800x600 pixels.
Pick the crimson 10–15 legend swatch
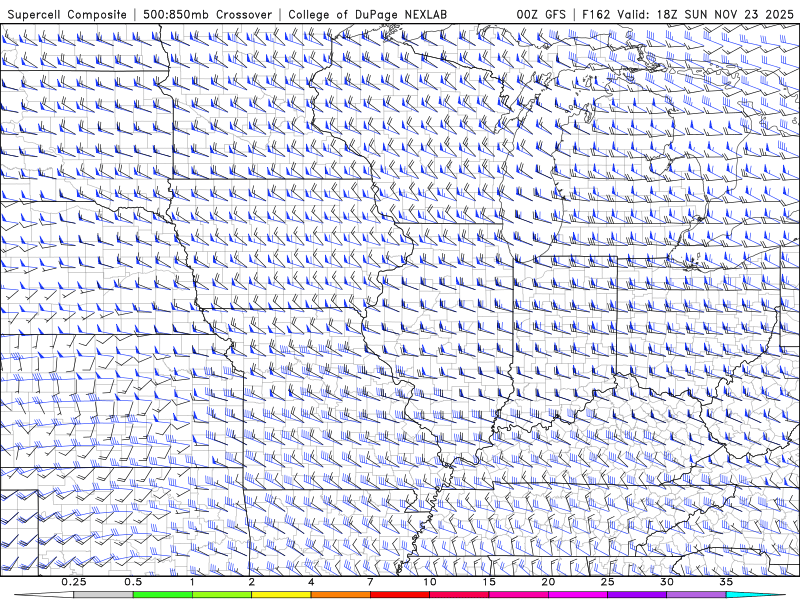459,595
